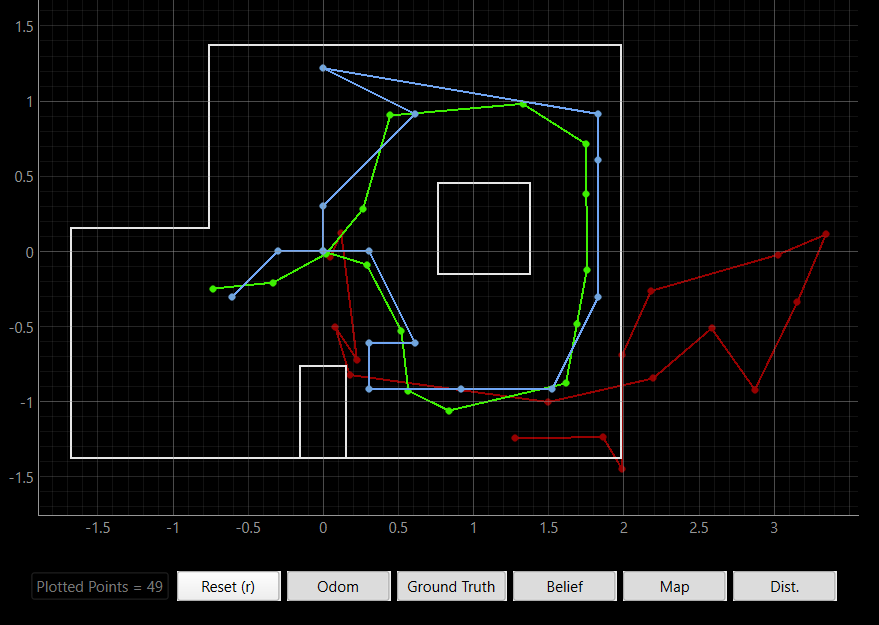Screen dimensions: 879x625
Task: Toggle the Odom trajectory button
Action: click(x=338, y=586)
